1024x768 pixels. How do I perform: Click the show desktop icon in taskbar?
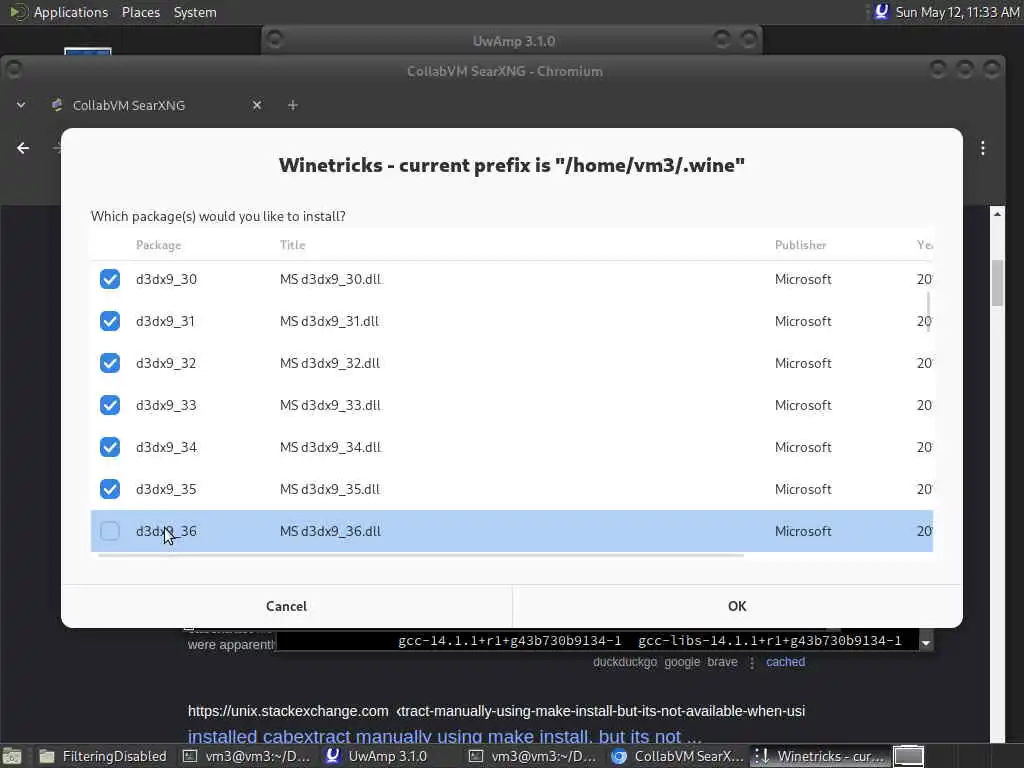pyautogui.click(x=12, y=756)
